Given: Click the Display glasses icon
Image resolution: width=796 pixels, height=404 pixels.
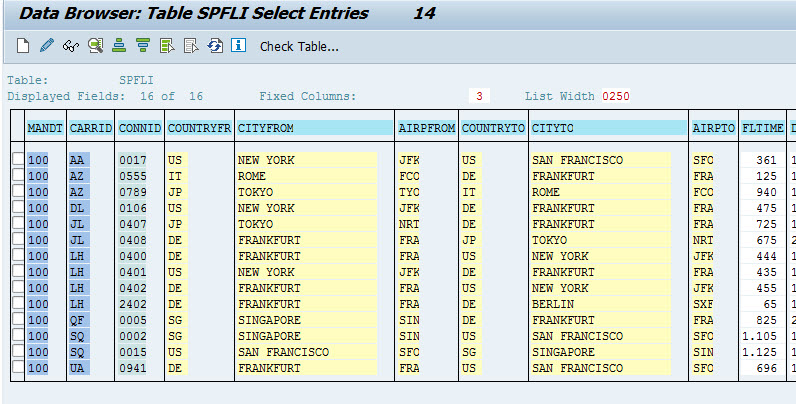Looking at the screenshot, I should pos(70,46).
